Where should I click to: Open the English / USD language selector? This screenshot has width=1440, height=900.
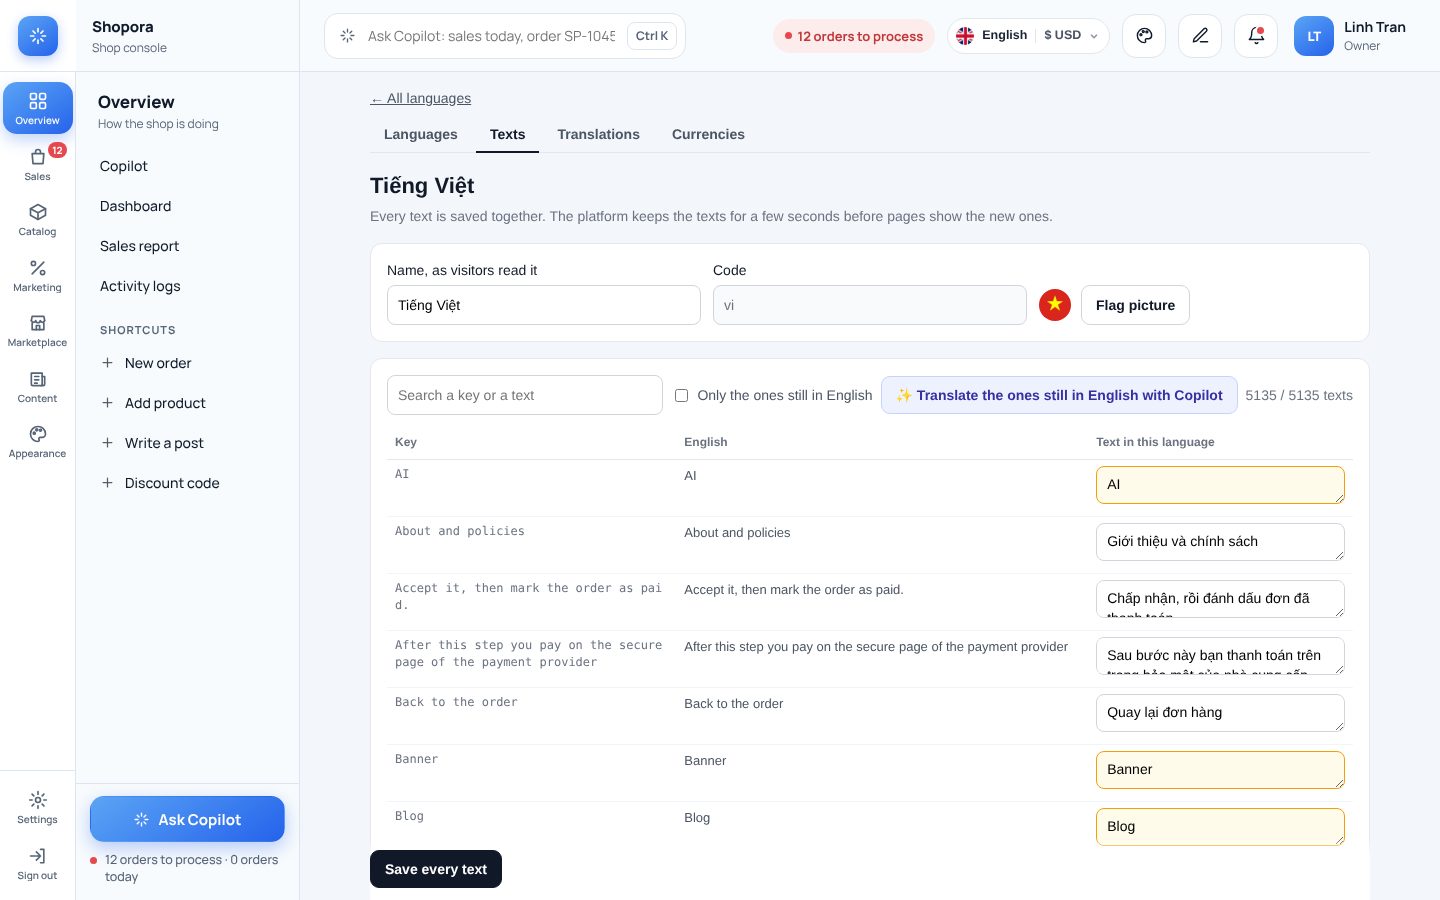1028,36
